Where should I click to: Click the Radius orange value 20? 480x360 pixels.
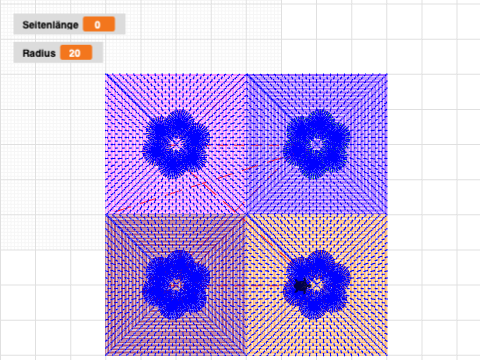tap(76, 53)
